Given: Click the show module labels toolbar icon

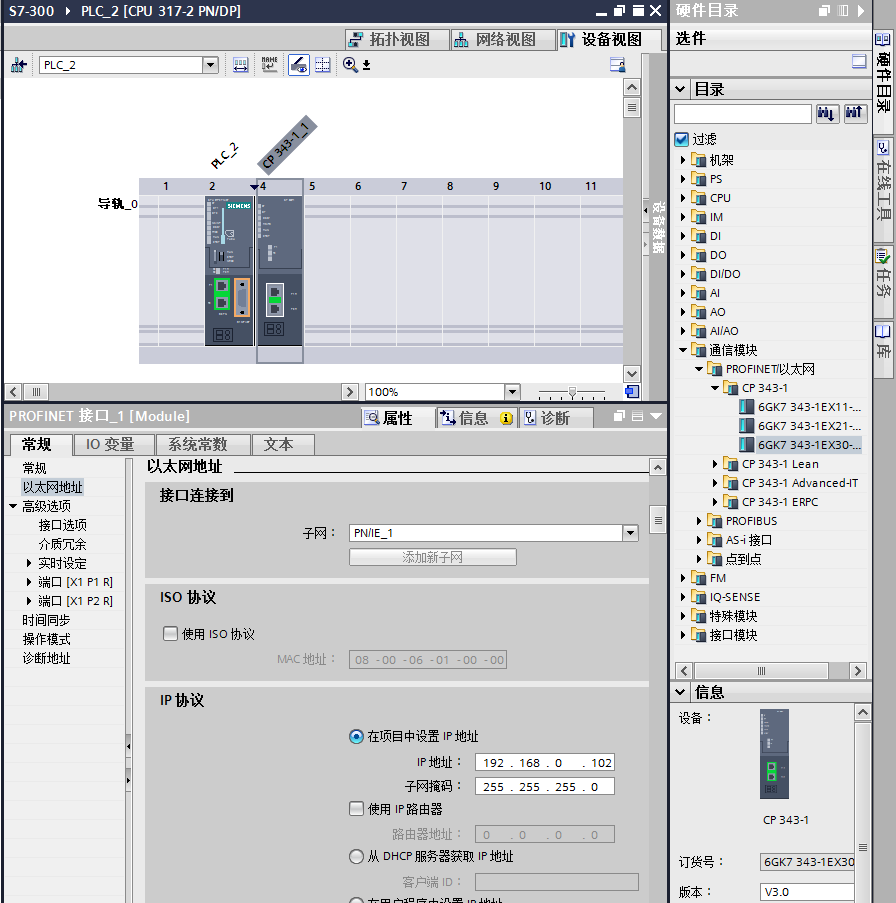Looking at the screenshot, I should click(x=269, y=65).
